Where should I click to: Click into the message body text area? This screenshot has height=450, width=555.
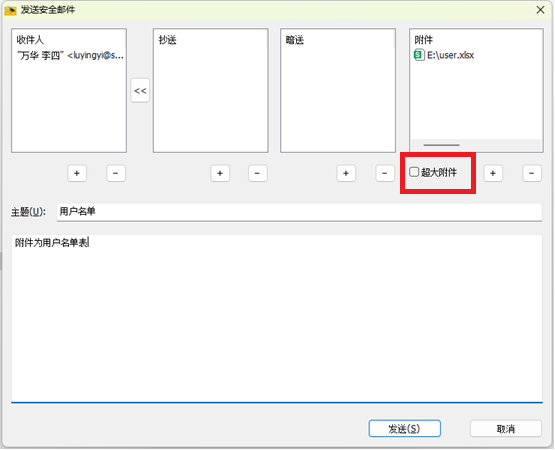[277, 319]
